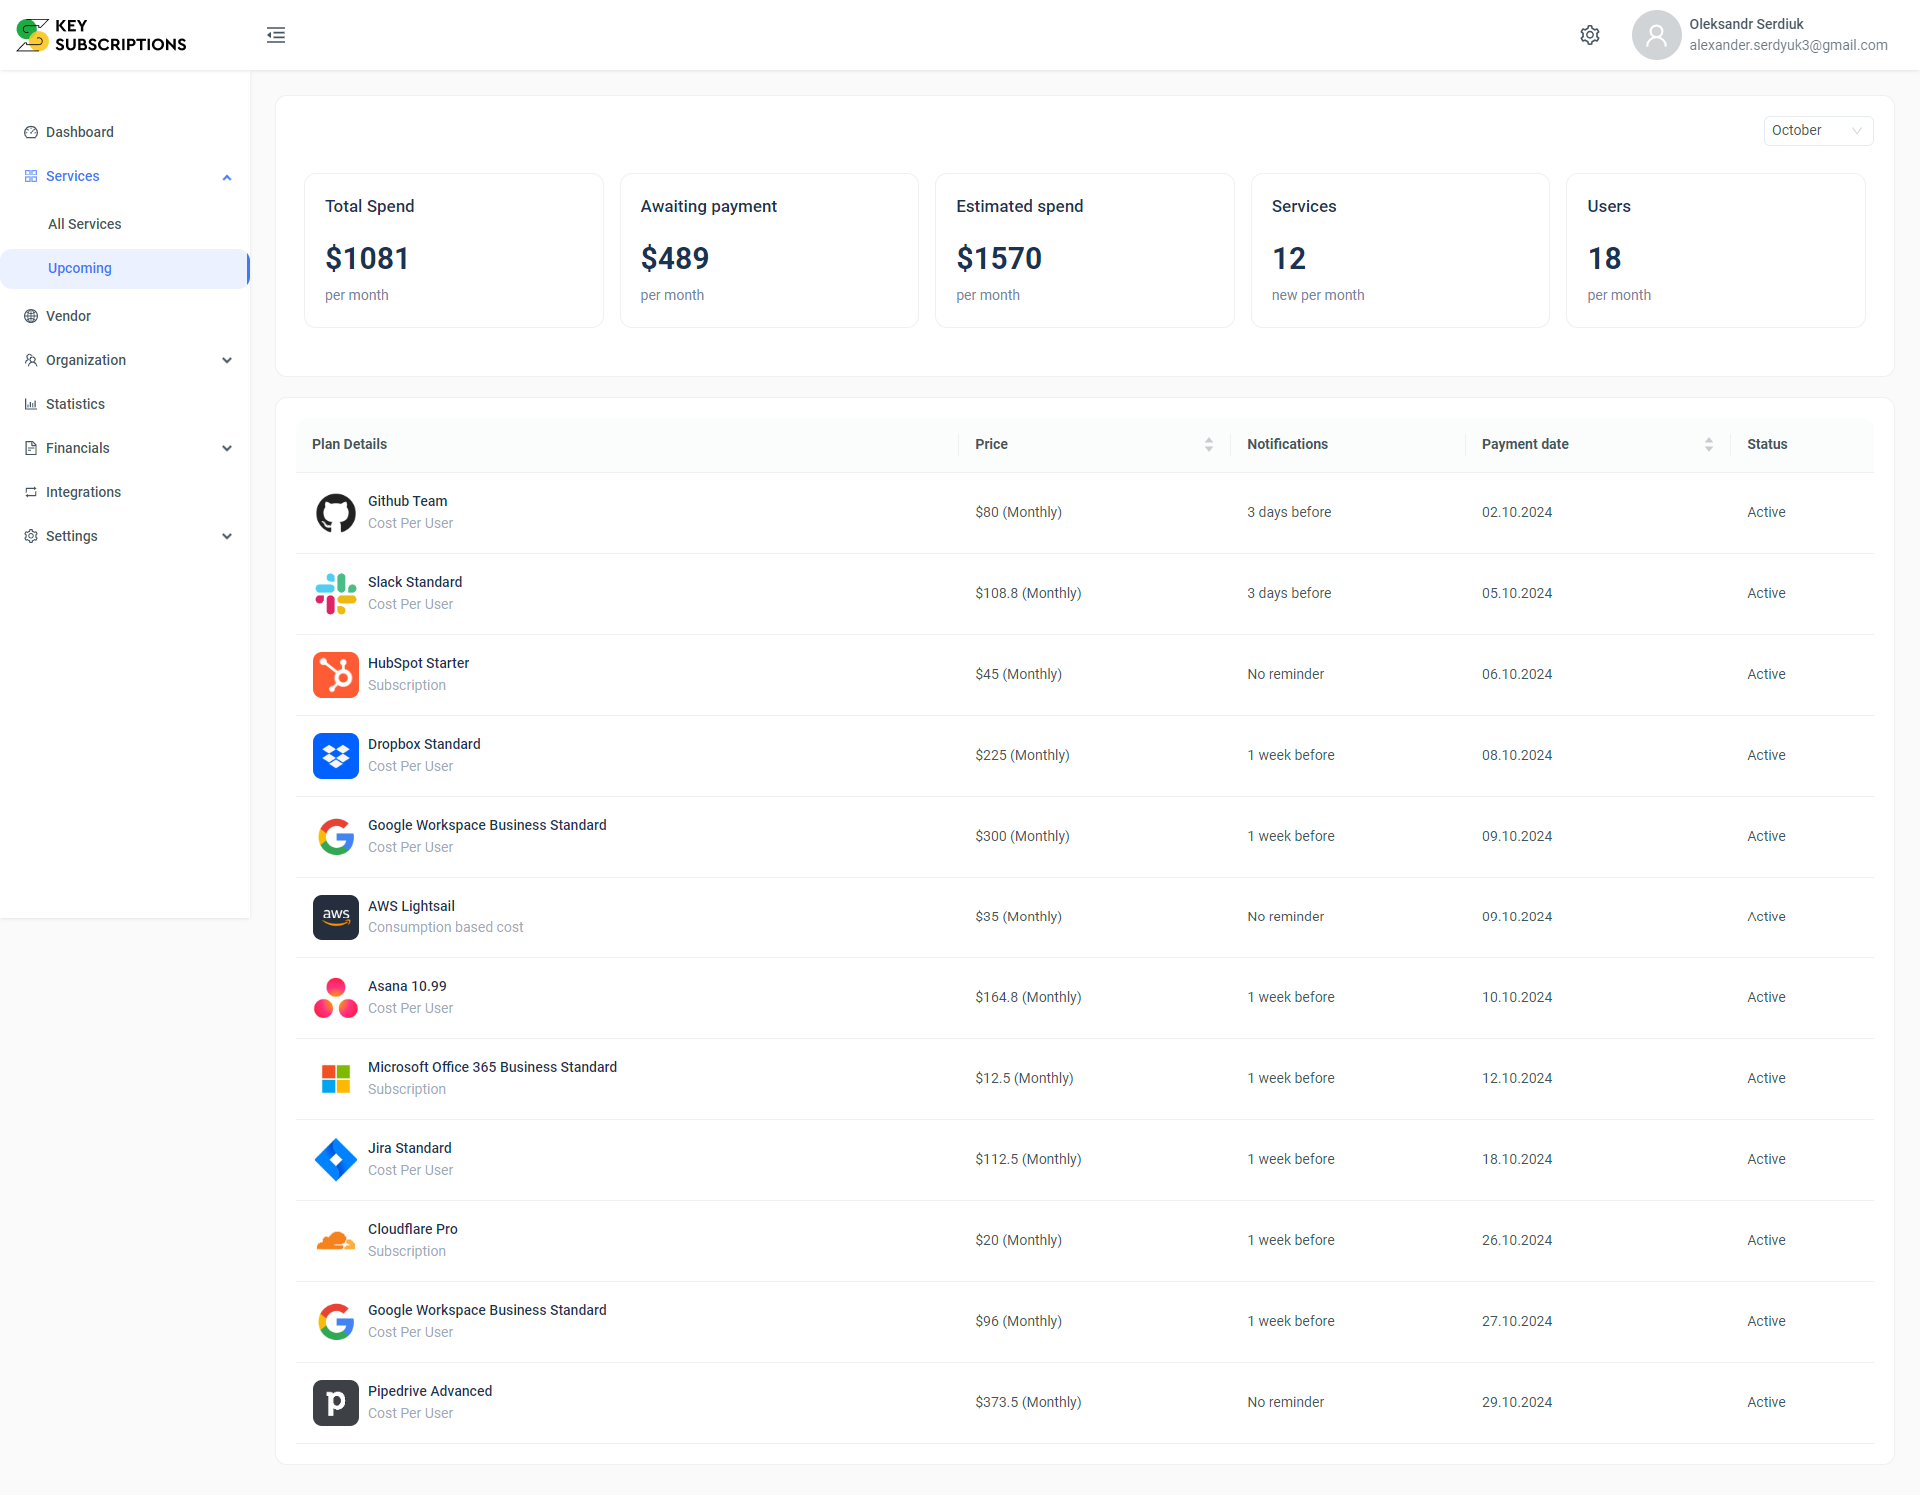Image resolution: width=1920 pixels, height=1495 pixels.
Task: Click Asana 10.99 plan name
Action: click(407, 986)
